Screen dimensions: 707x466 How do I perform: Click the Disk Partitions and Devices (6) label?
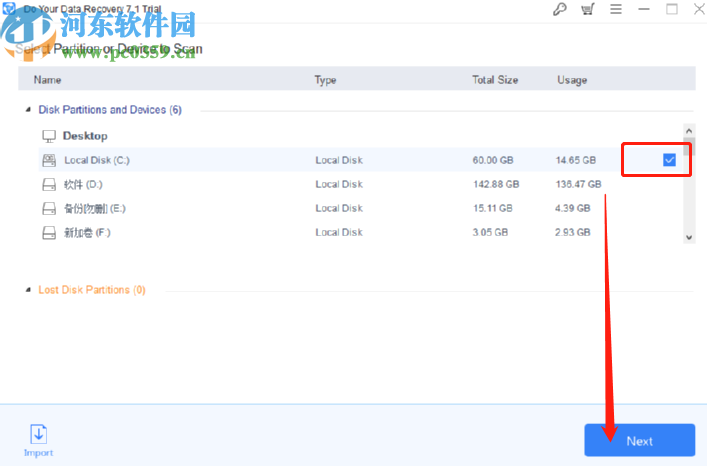click(x=110, y=110)
